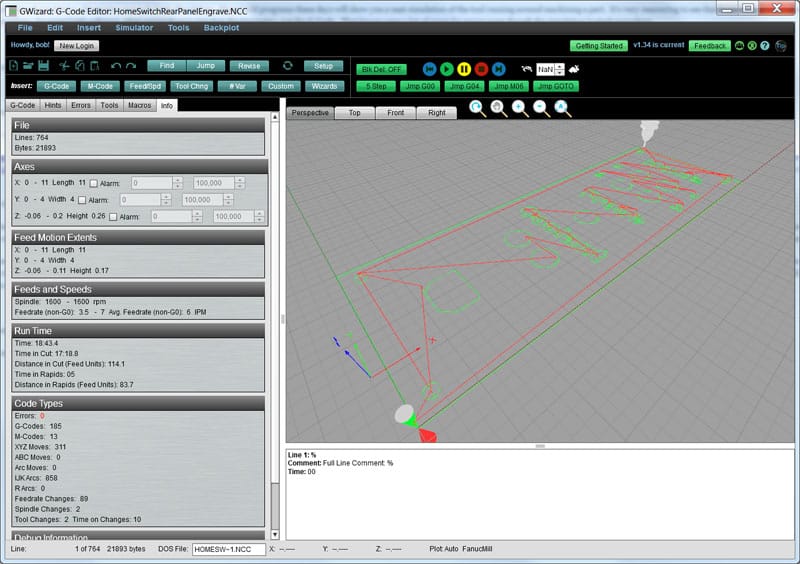Click the New Login button
This screenshot has height=564, width=800.
(77, 45)
